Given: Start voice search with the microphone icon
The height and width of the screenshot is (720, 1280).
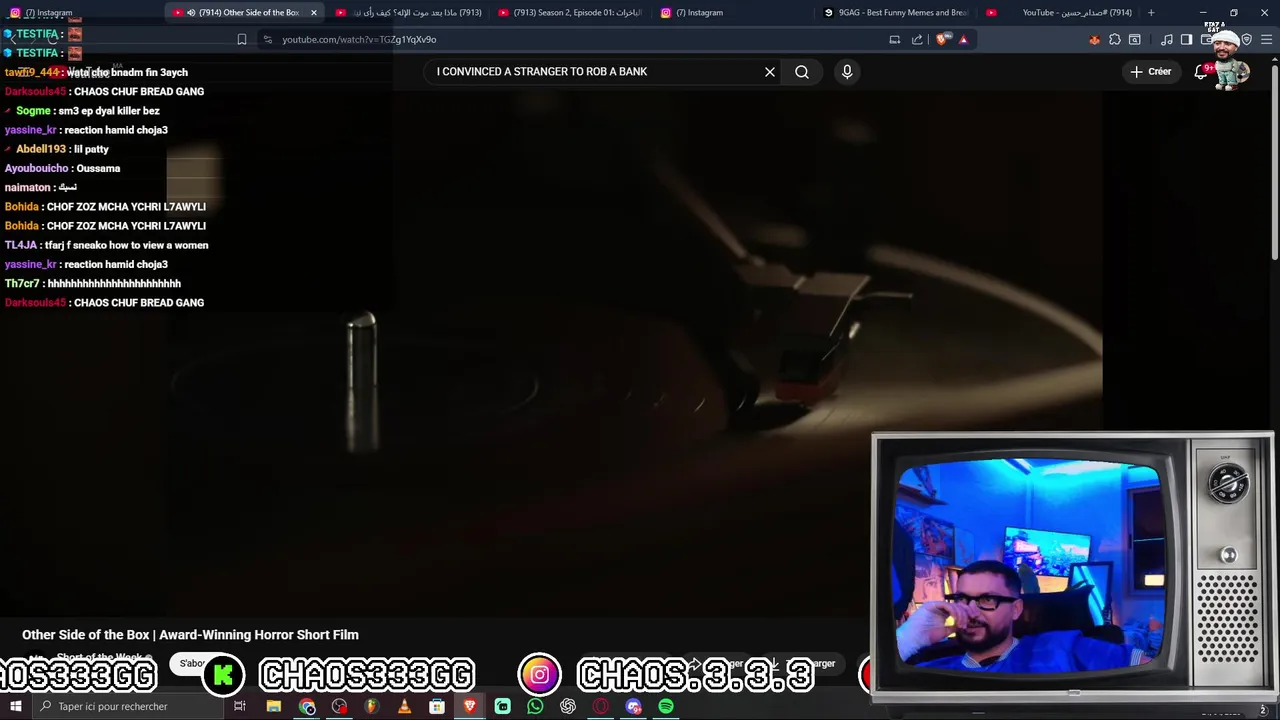Looking at the screenshot, I should pyautogui.click(x=847, y=72).
